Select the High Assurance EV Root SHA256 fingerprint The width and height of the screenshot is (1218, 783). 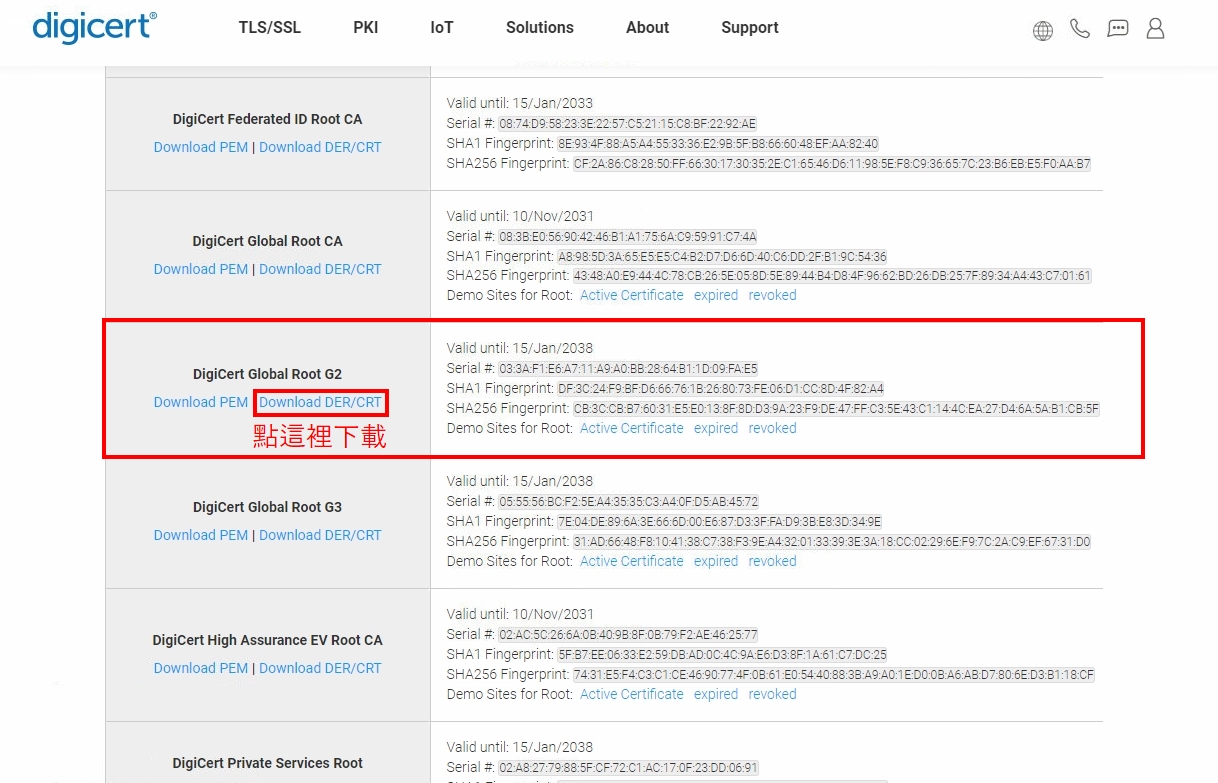click(x=834, y=675)
